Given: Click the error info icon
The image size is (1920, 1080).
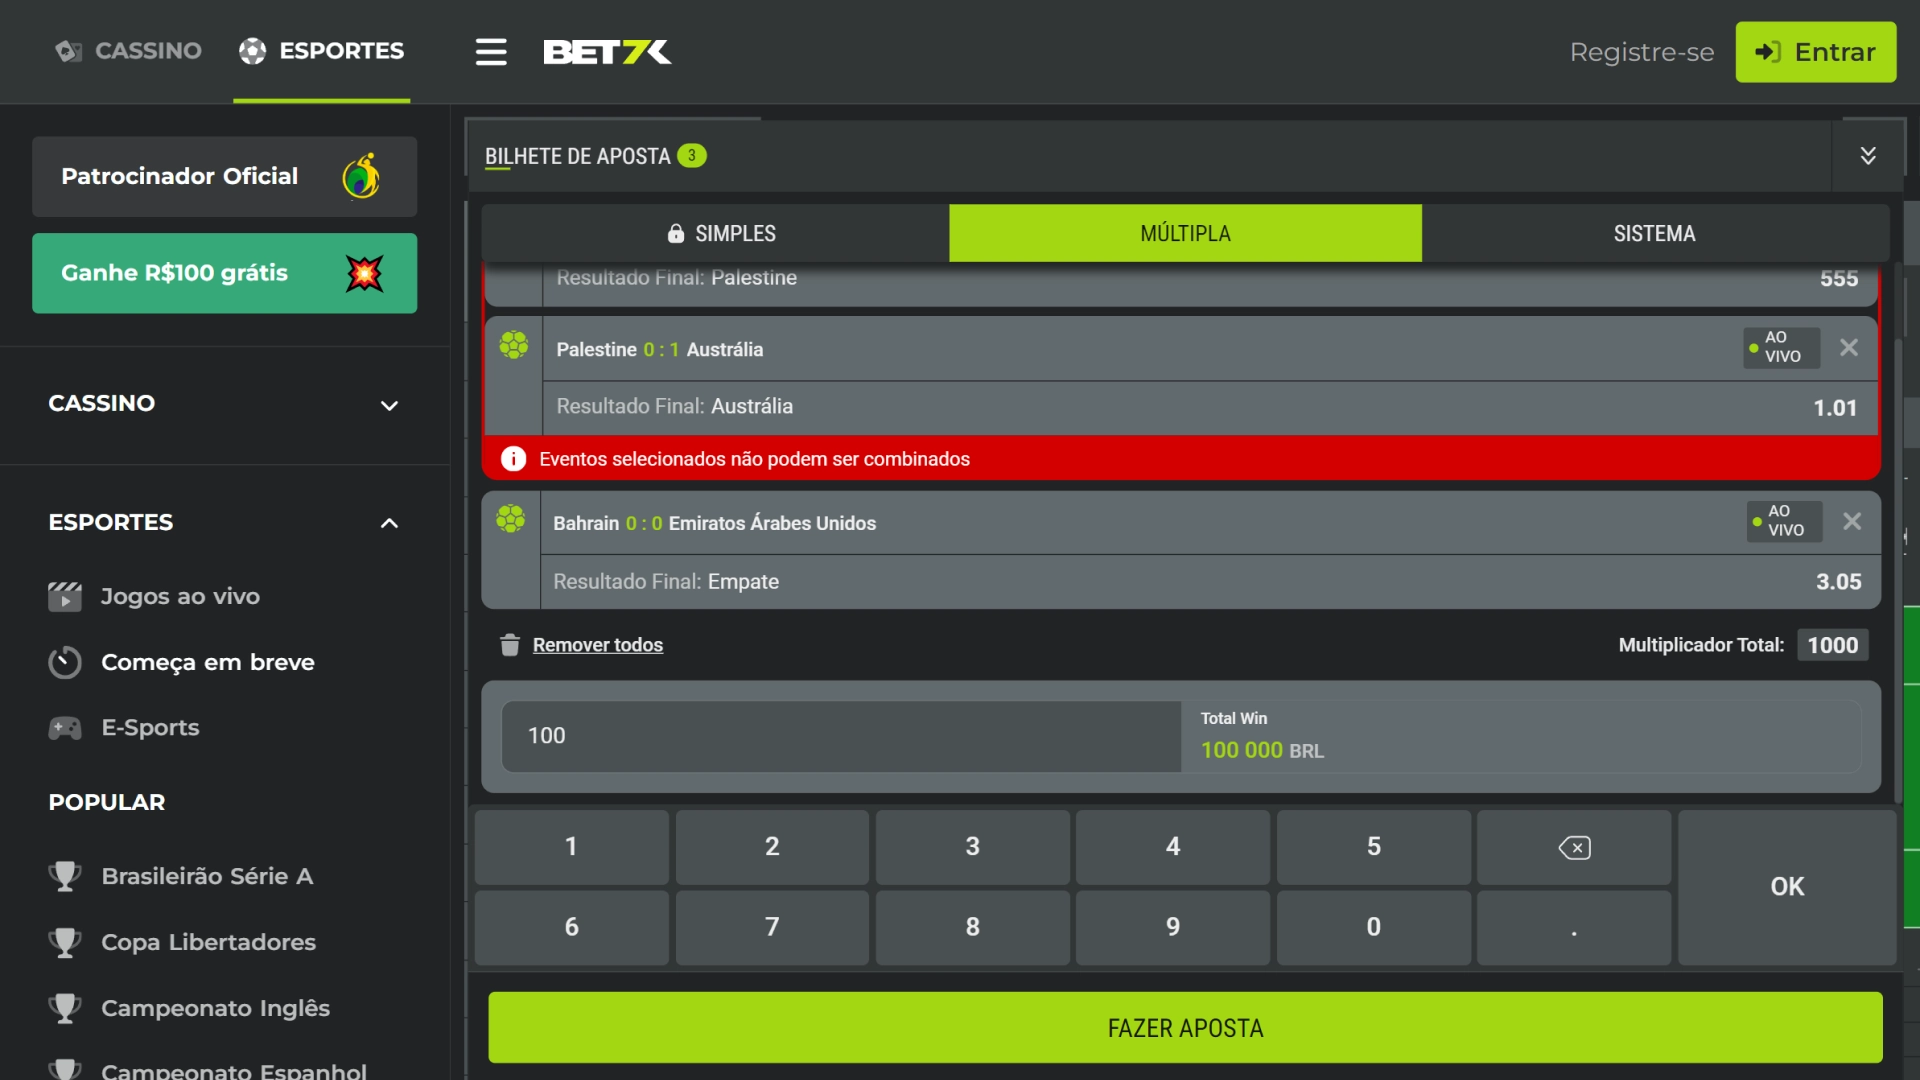Looking at the screenshot, I should [x=513, y=459].
